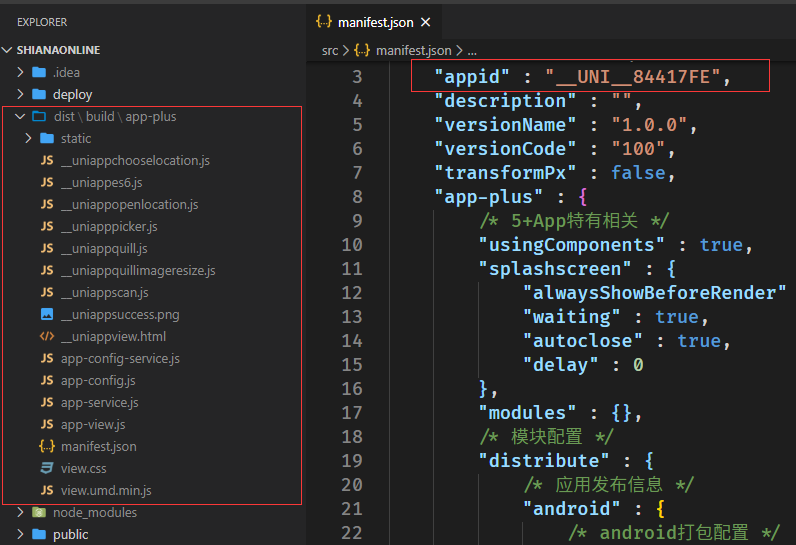Click the JSON icon beside manifest.json in explorer
The width and height of the screenshot is (796, 545).
point(47,446)
